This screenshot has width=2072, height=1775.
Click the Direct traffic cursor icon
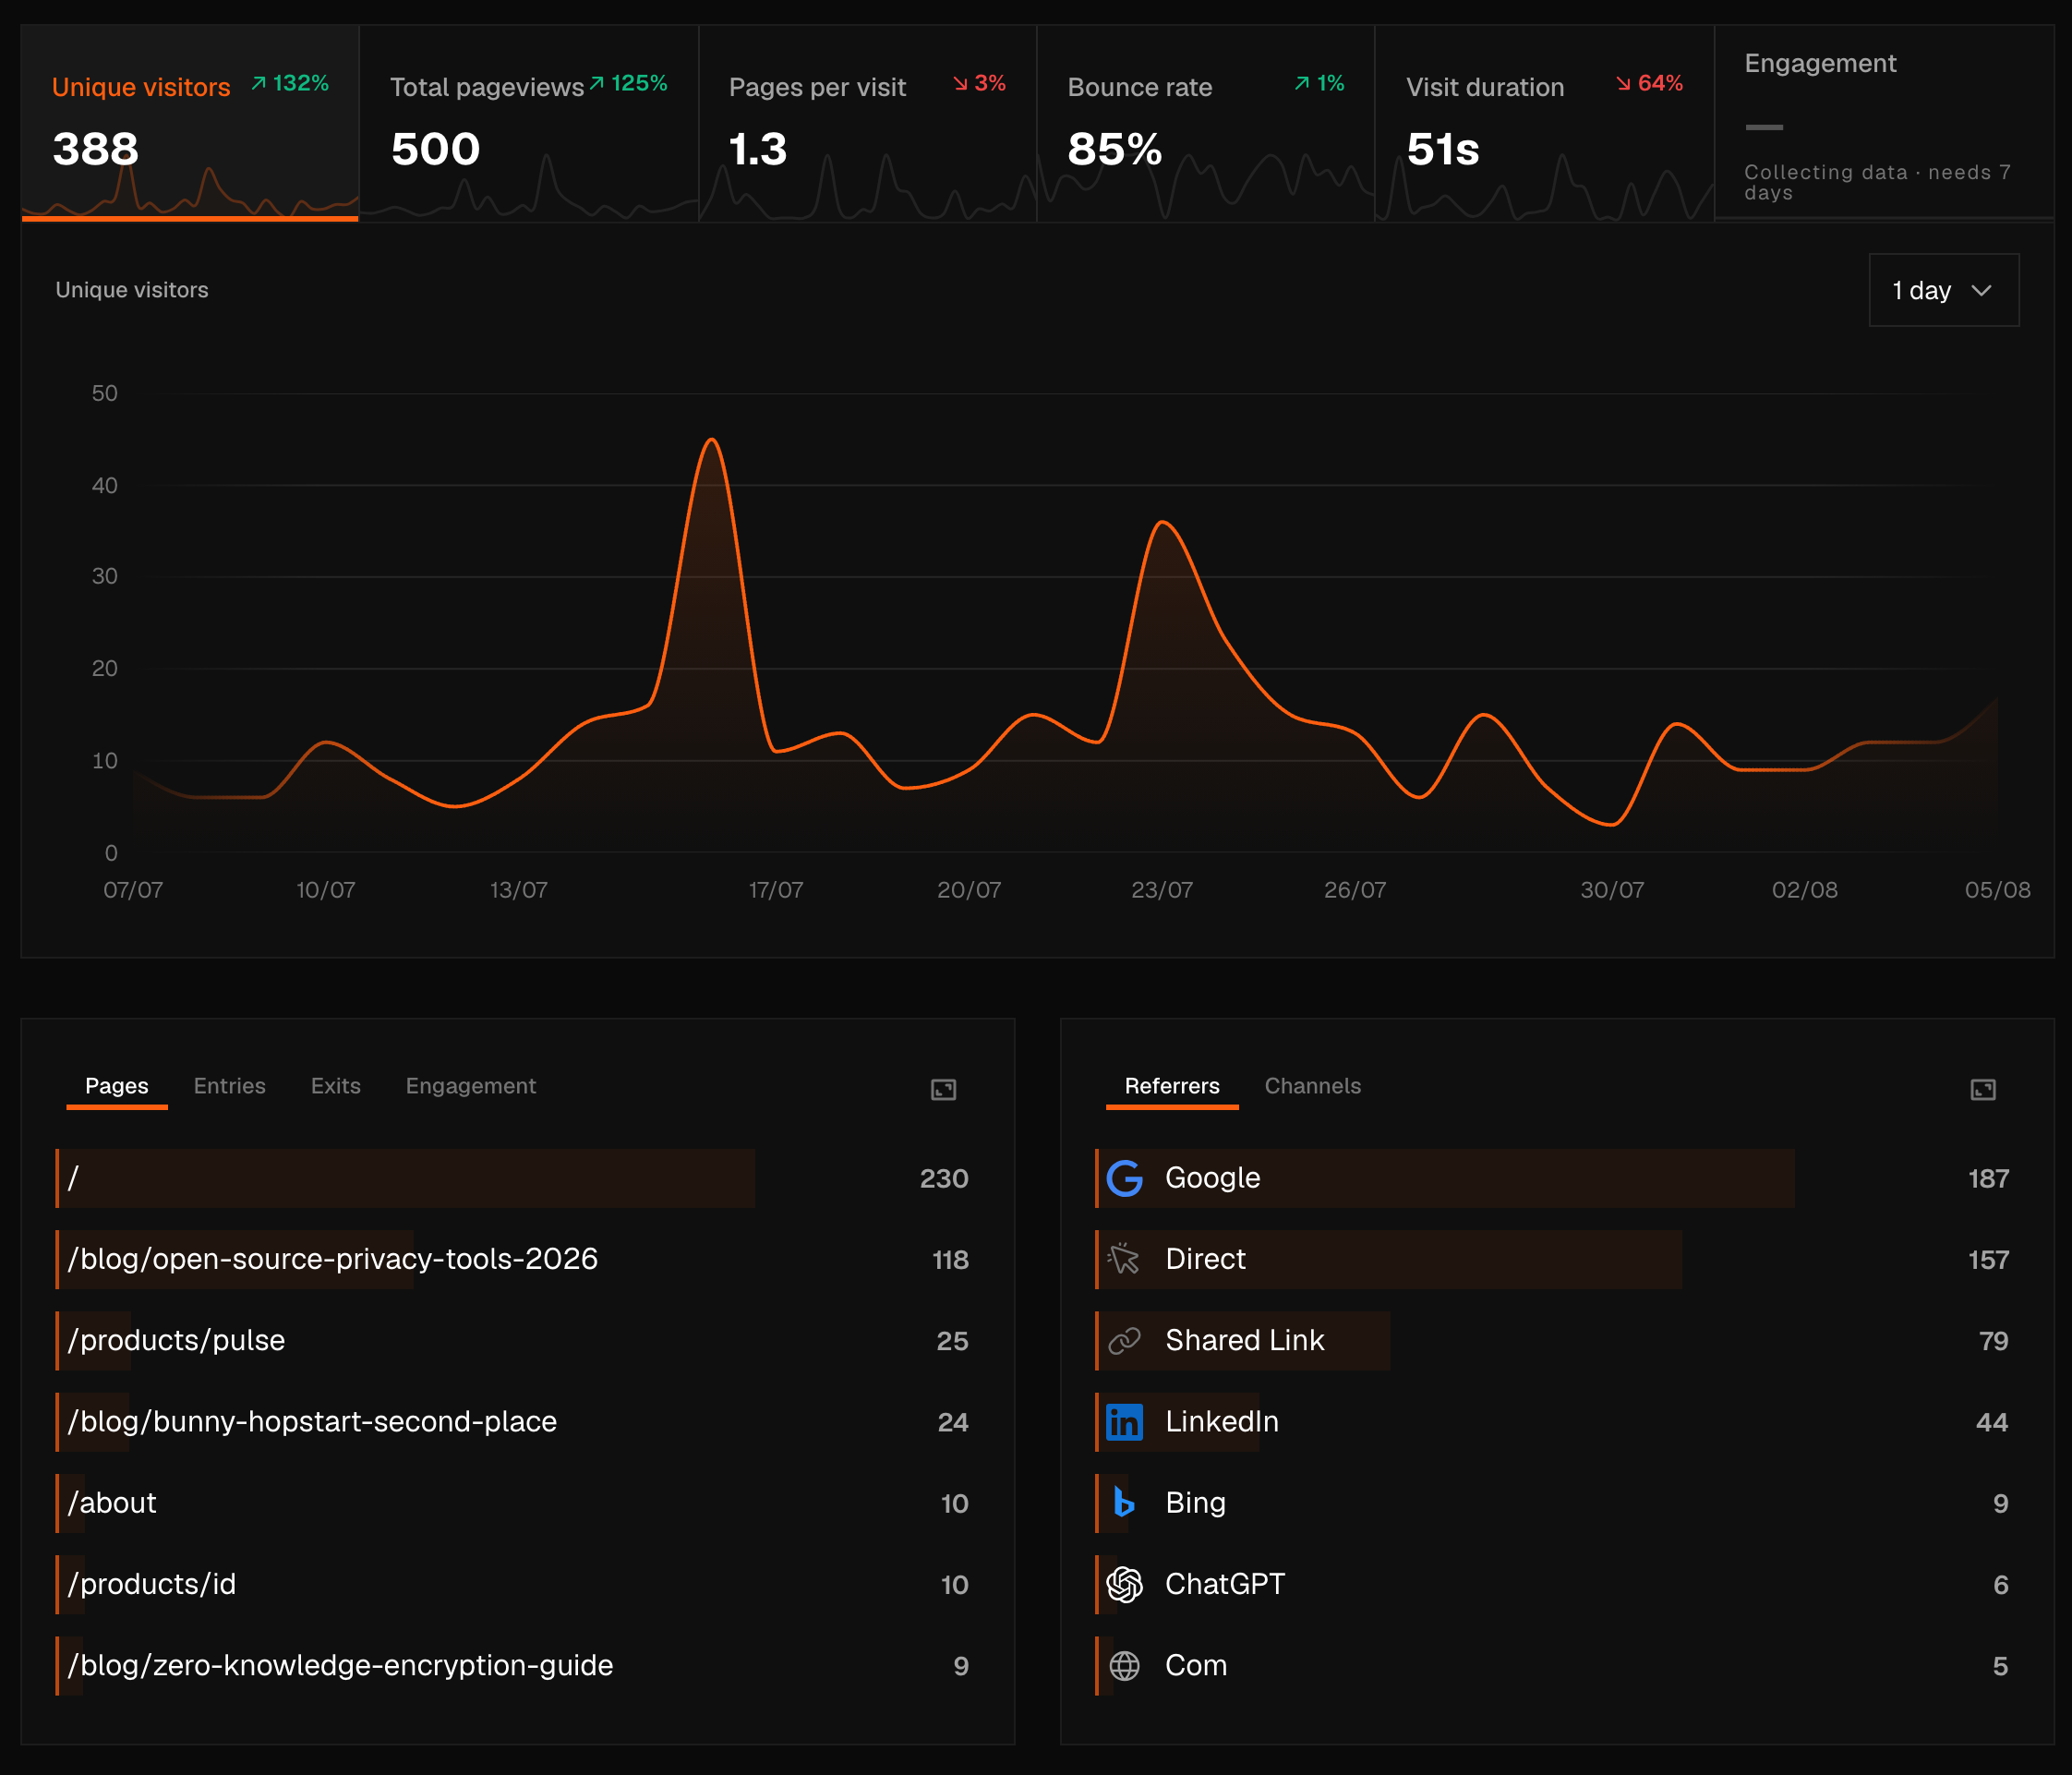1124,1259
